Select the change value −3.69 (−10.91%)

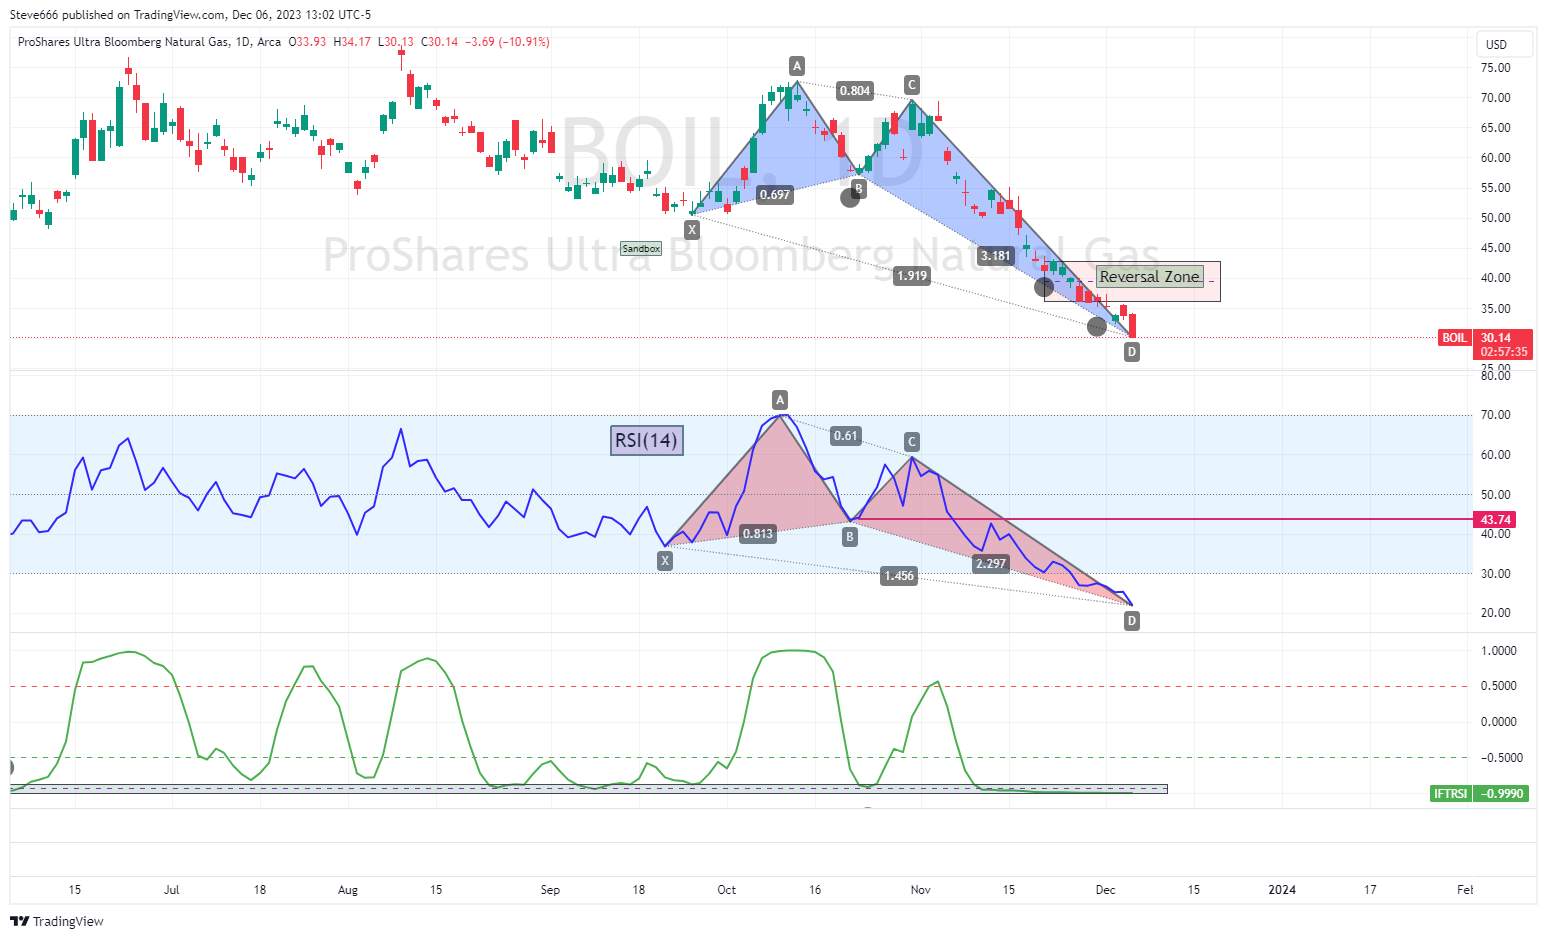click(x=508, y=42)
